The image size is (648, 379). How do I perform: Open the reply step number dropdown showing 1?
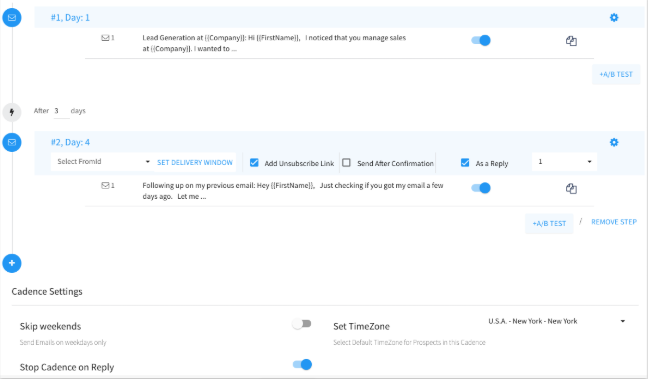tap(564, 162)
